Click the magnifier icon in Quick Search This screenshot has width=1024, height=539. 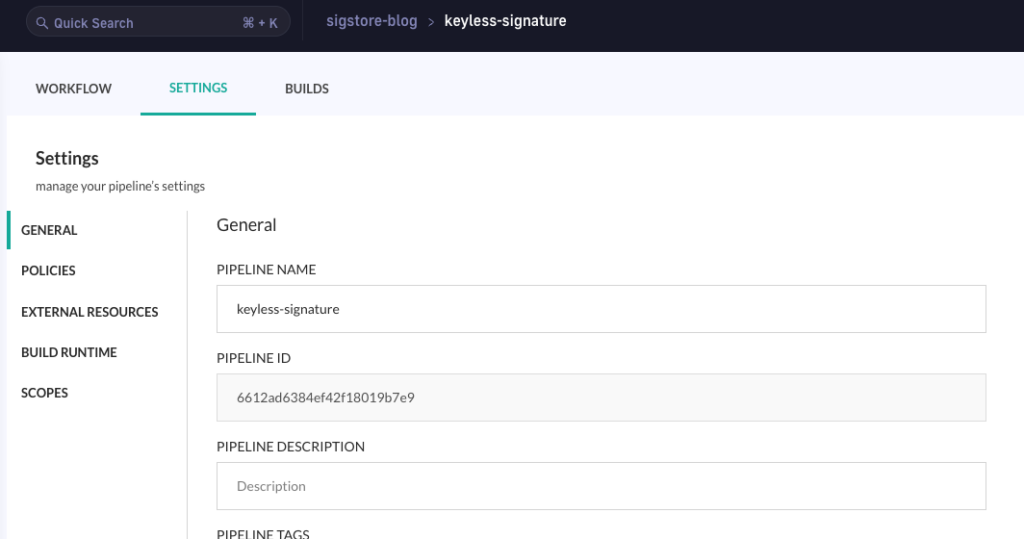pyautogui.click(x=42, y=23)
